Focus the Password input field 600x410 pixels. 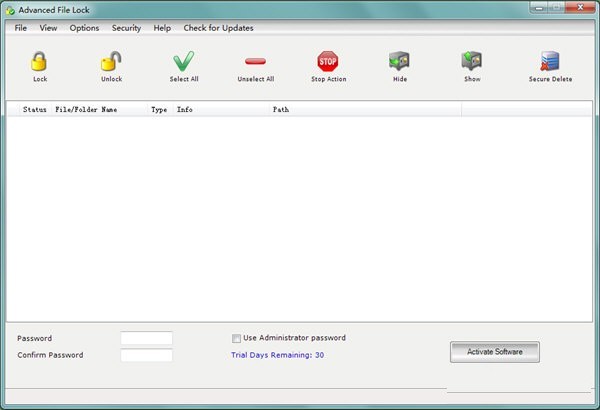(x=147, y=338)
